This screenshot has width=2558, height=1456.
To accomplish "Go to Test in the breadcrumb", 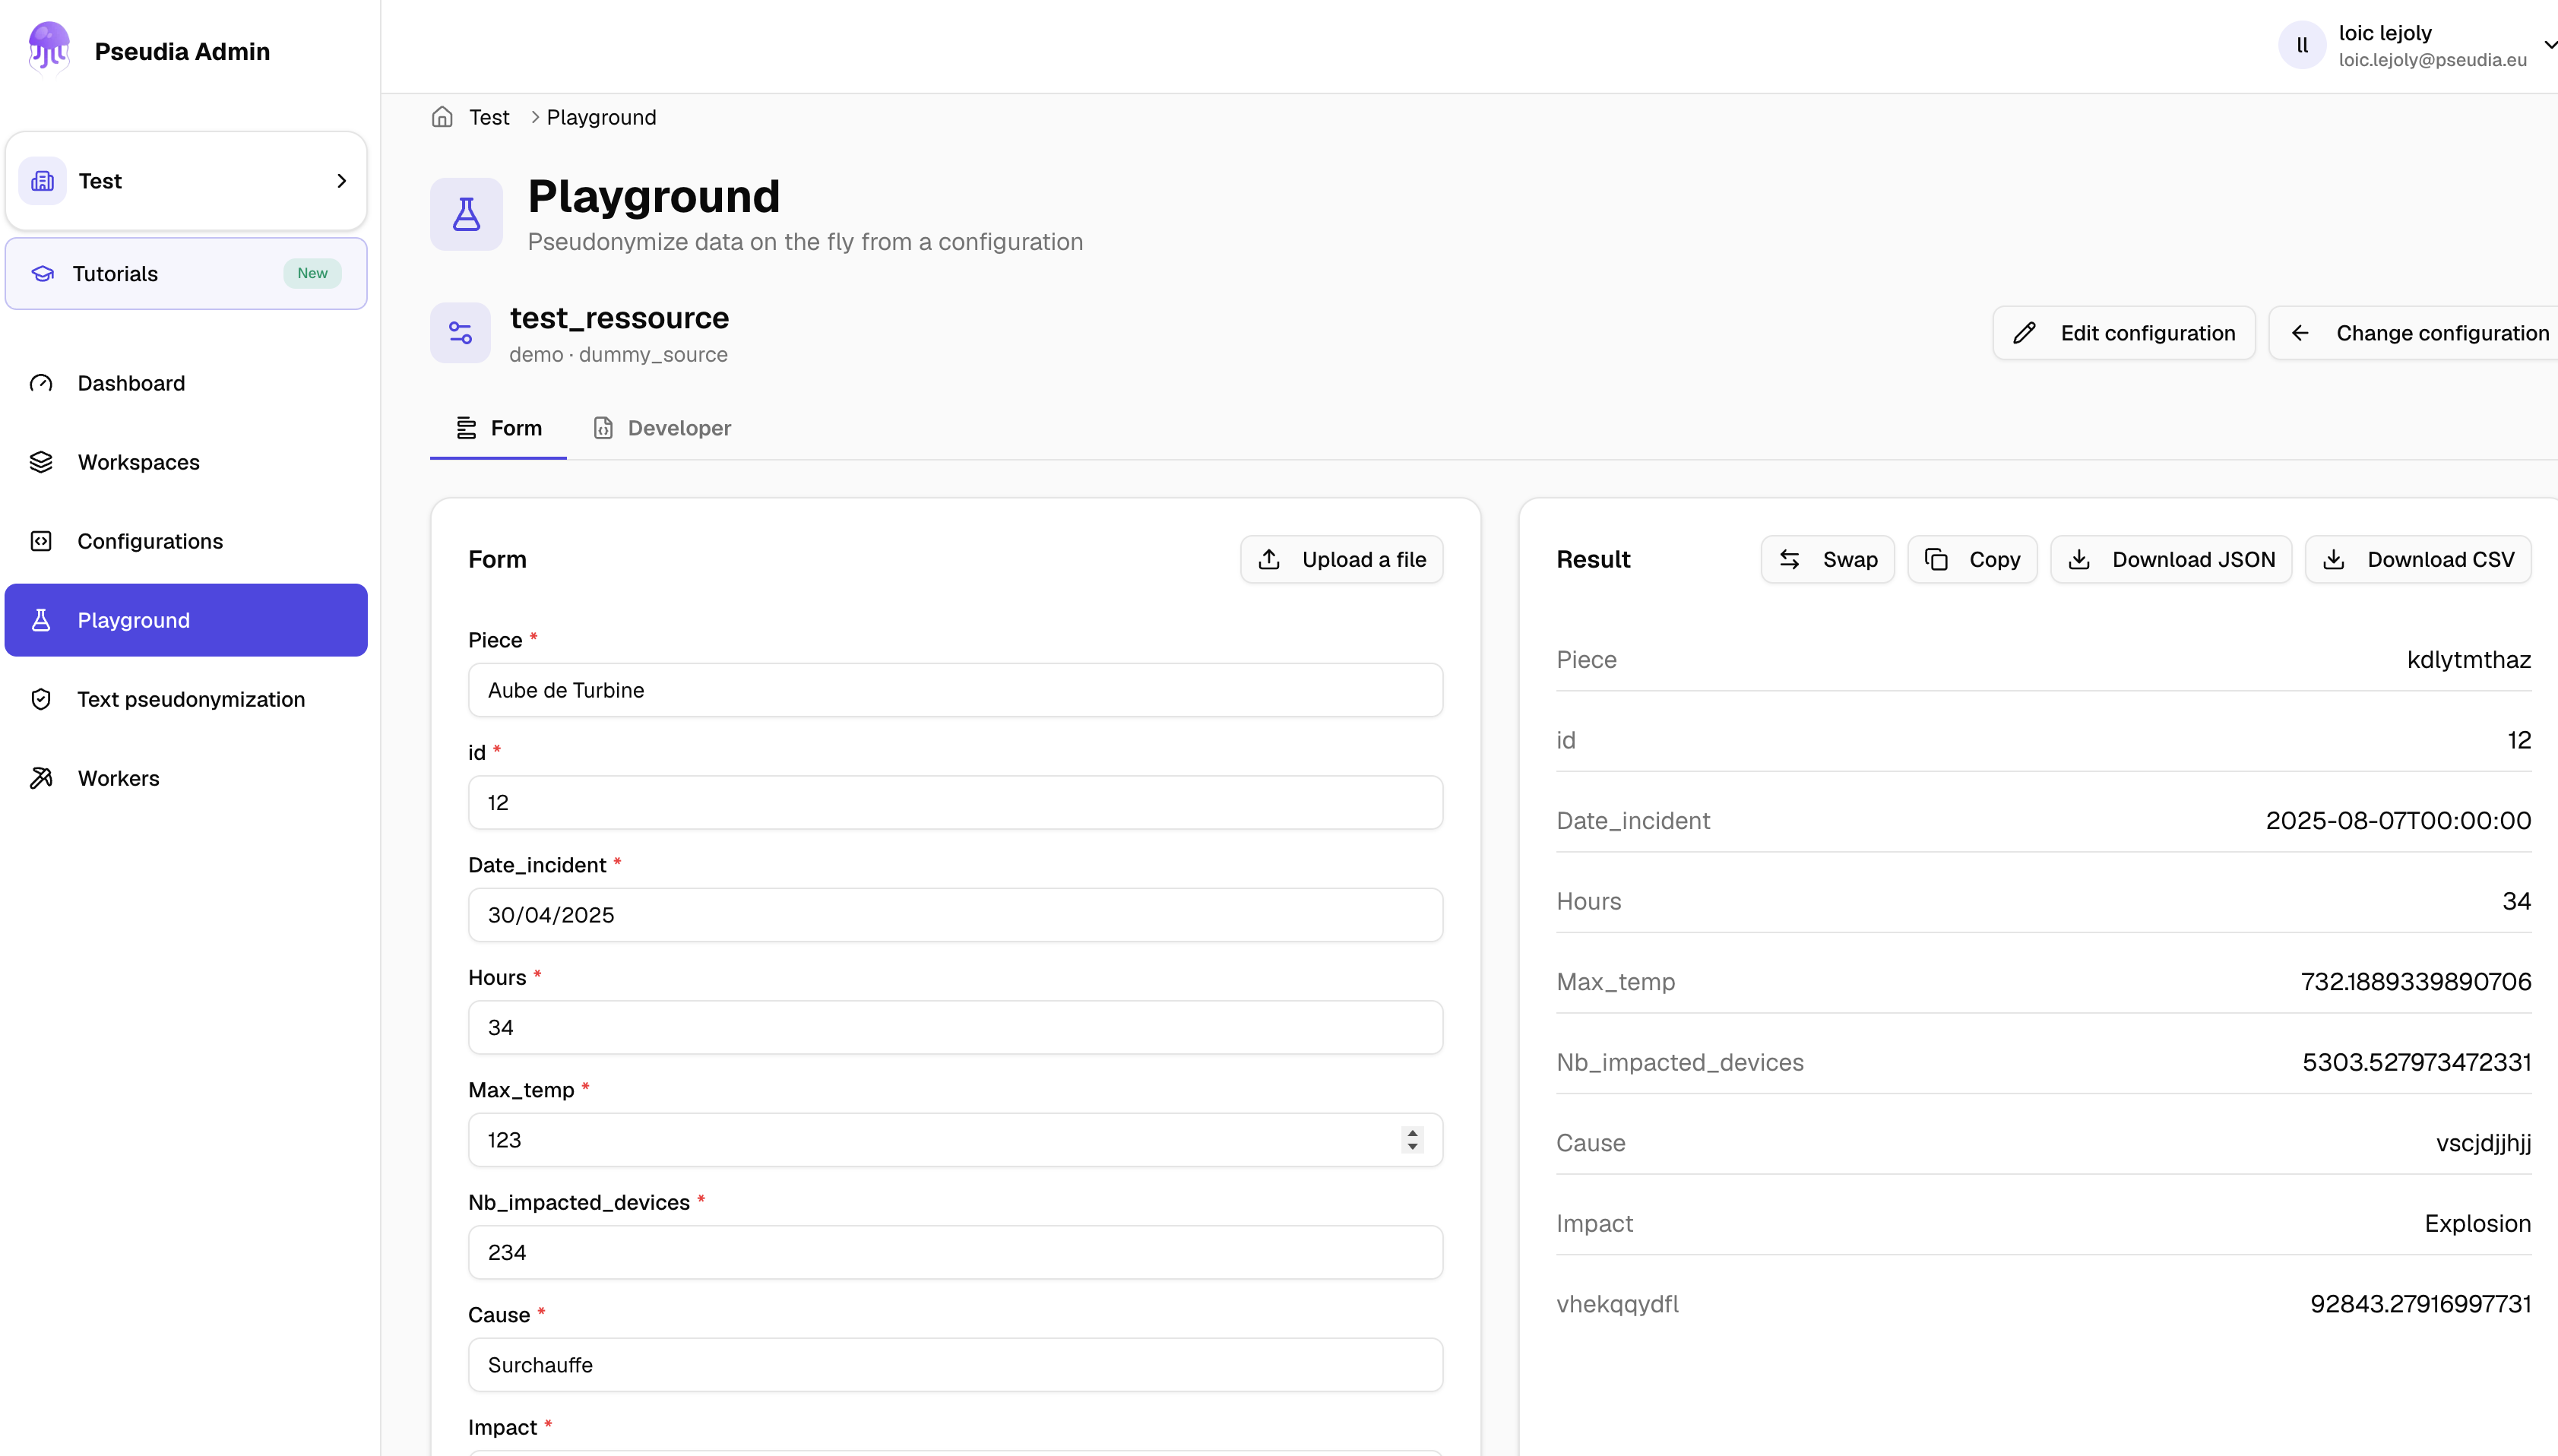I will point(489,117).
